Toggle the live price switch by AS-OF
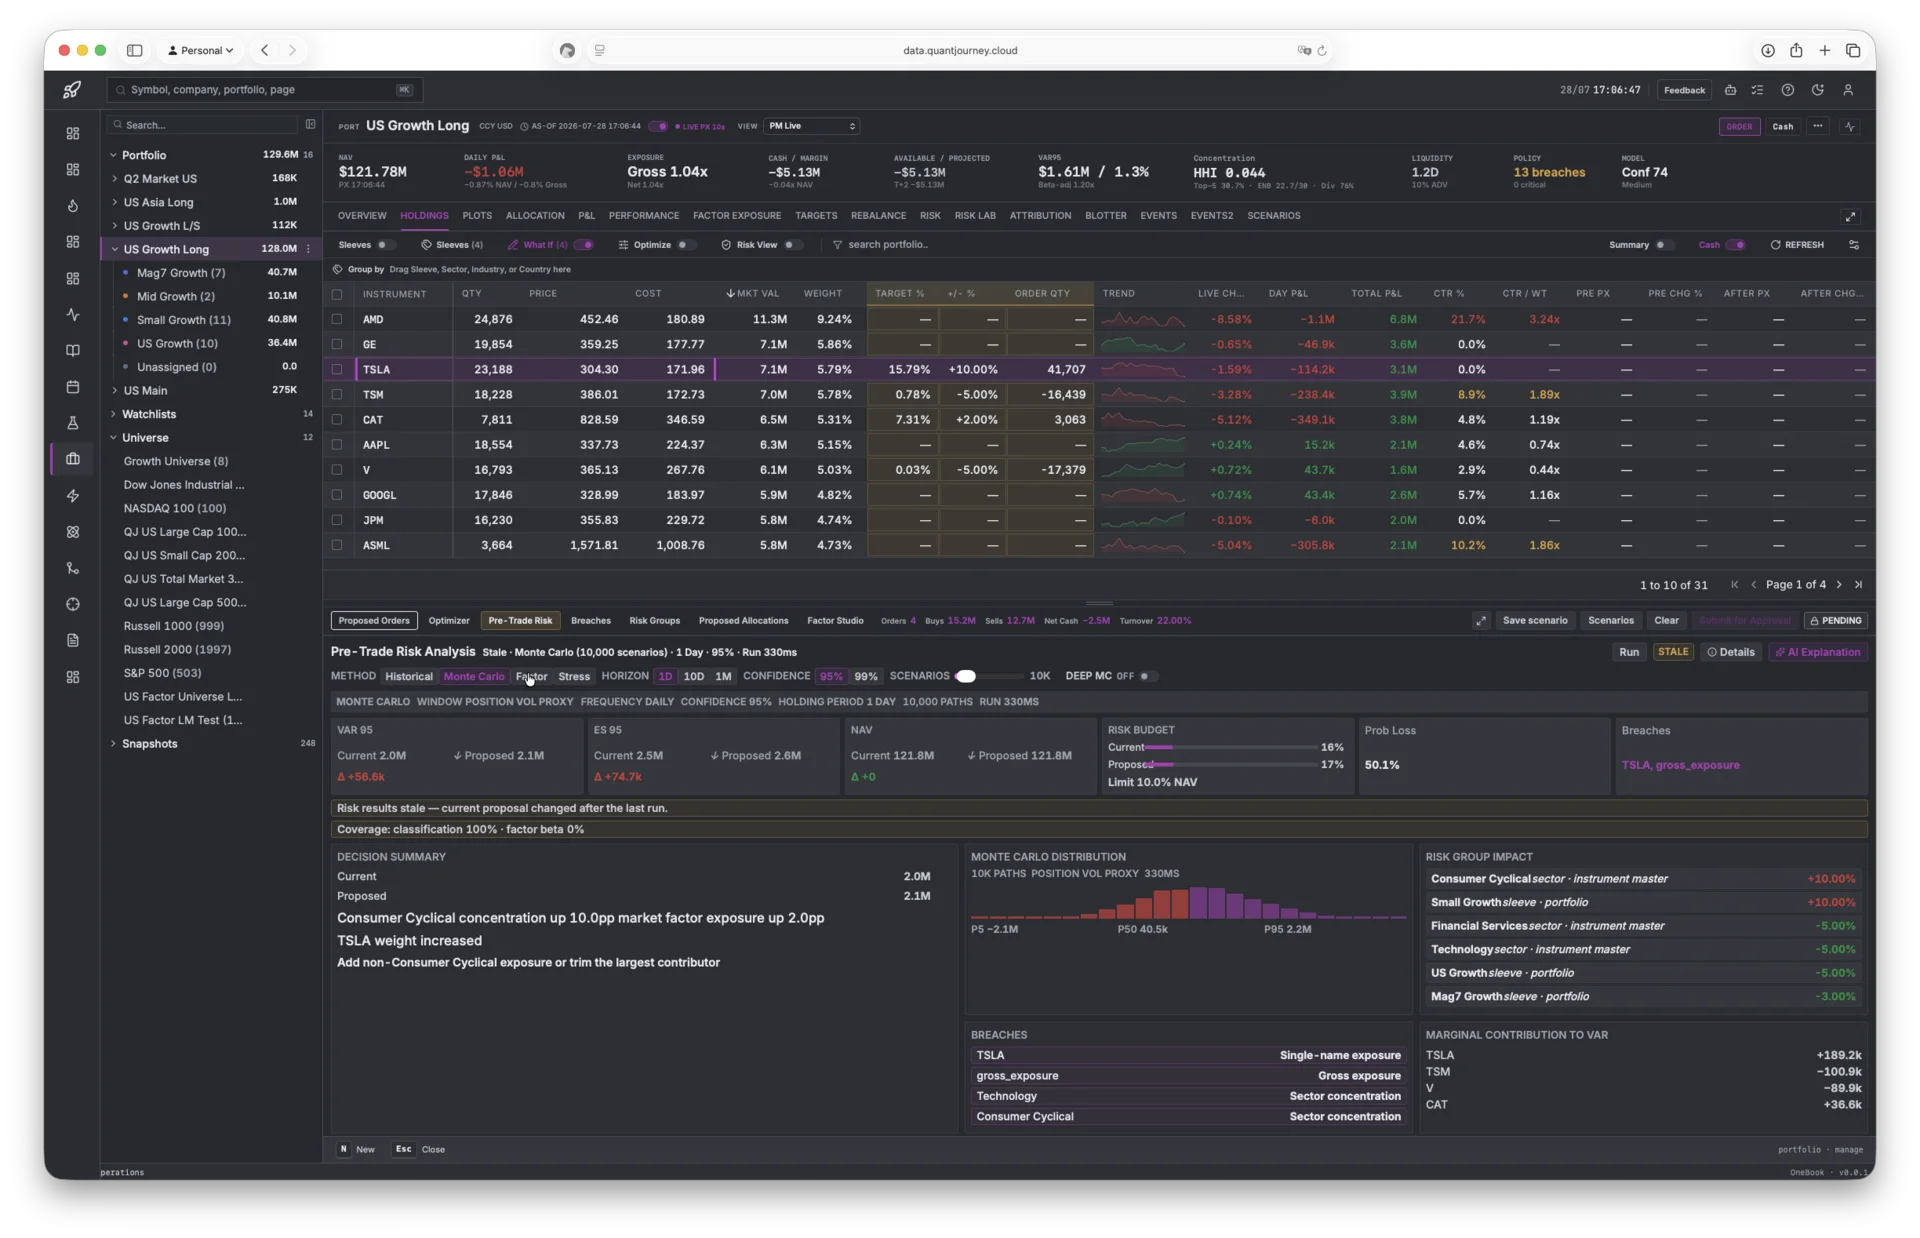1920x1238 pixels. [658, 127]
